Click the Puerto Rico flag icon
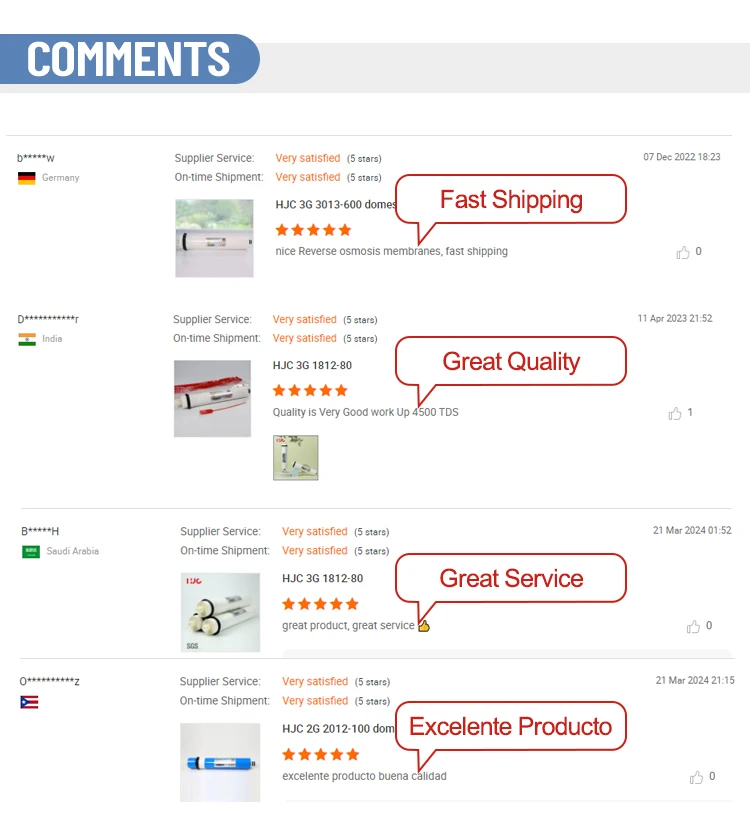Screen dimensions: 750x832 [29, 702]
